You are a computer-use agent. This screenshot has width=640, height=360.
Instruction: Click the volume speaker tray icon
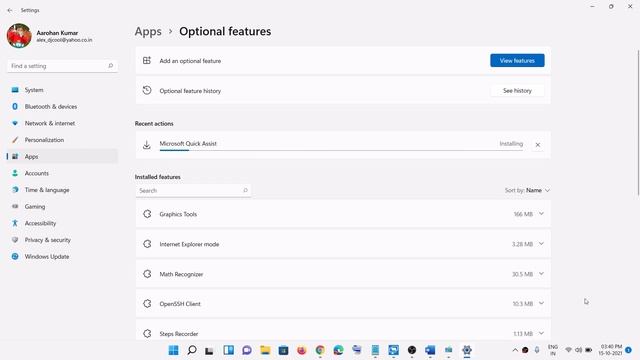[x=578, y=350]
